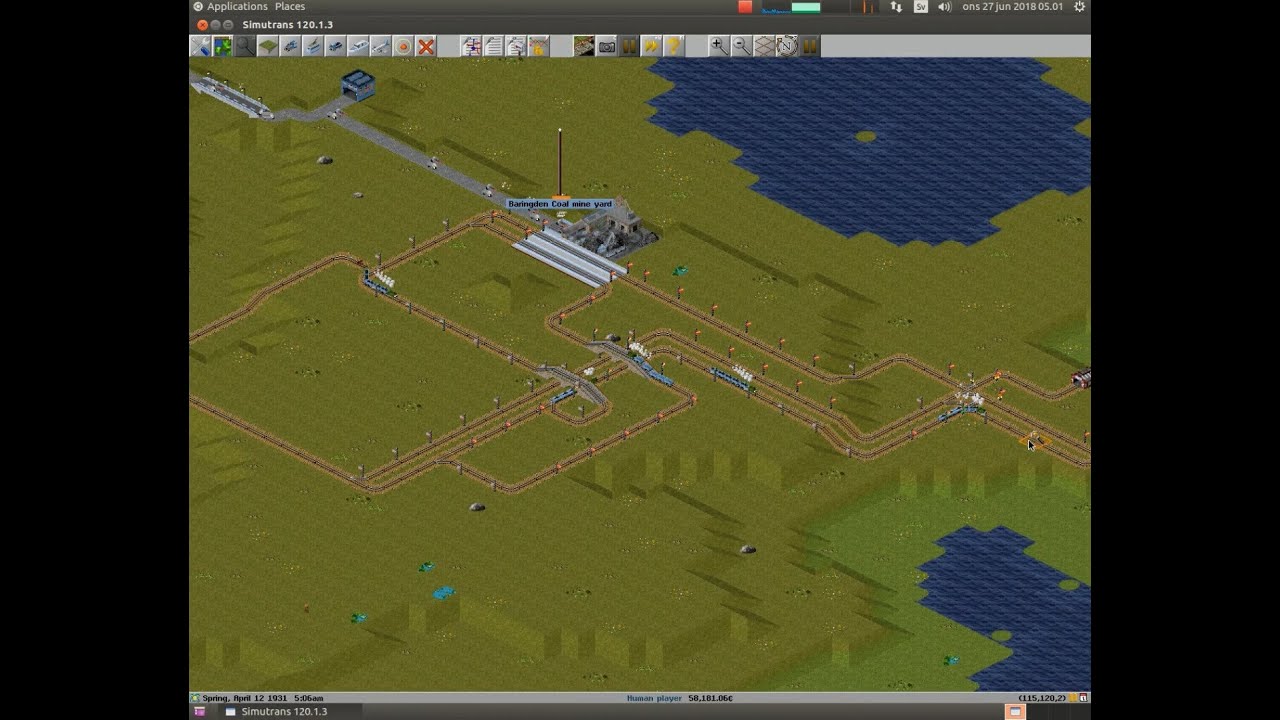Image resolution: width=1280 pixels, height=720 pixels.
Task: Open the system power gear menu
Action: pos(1079,7)
